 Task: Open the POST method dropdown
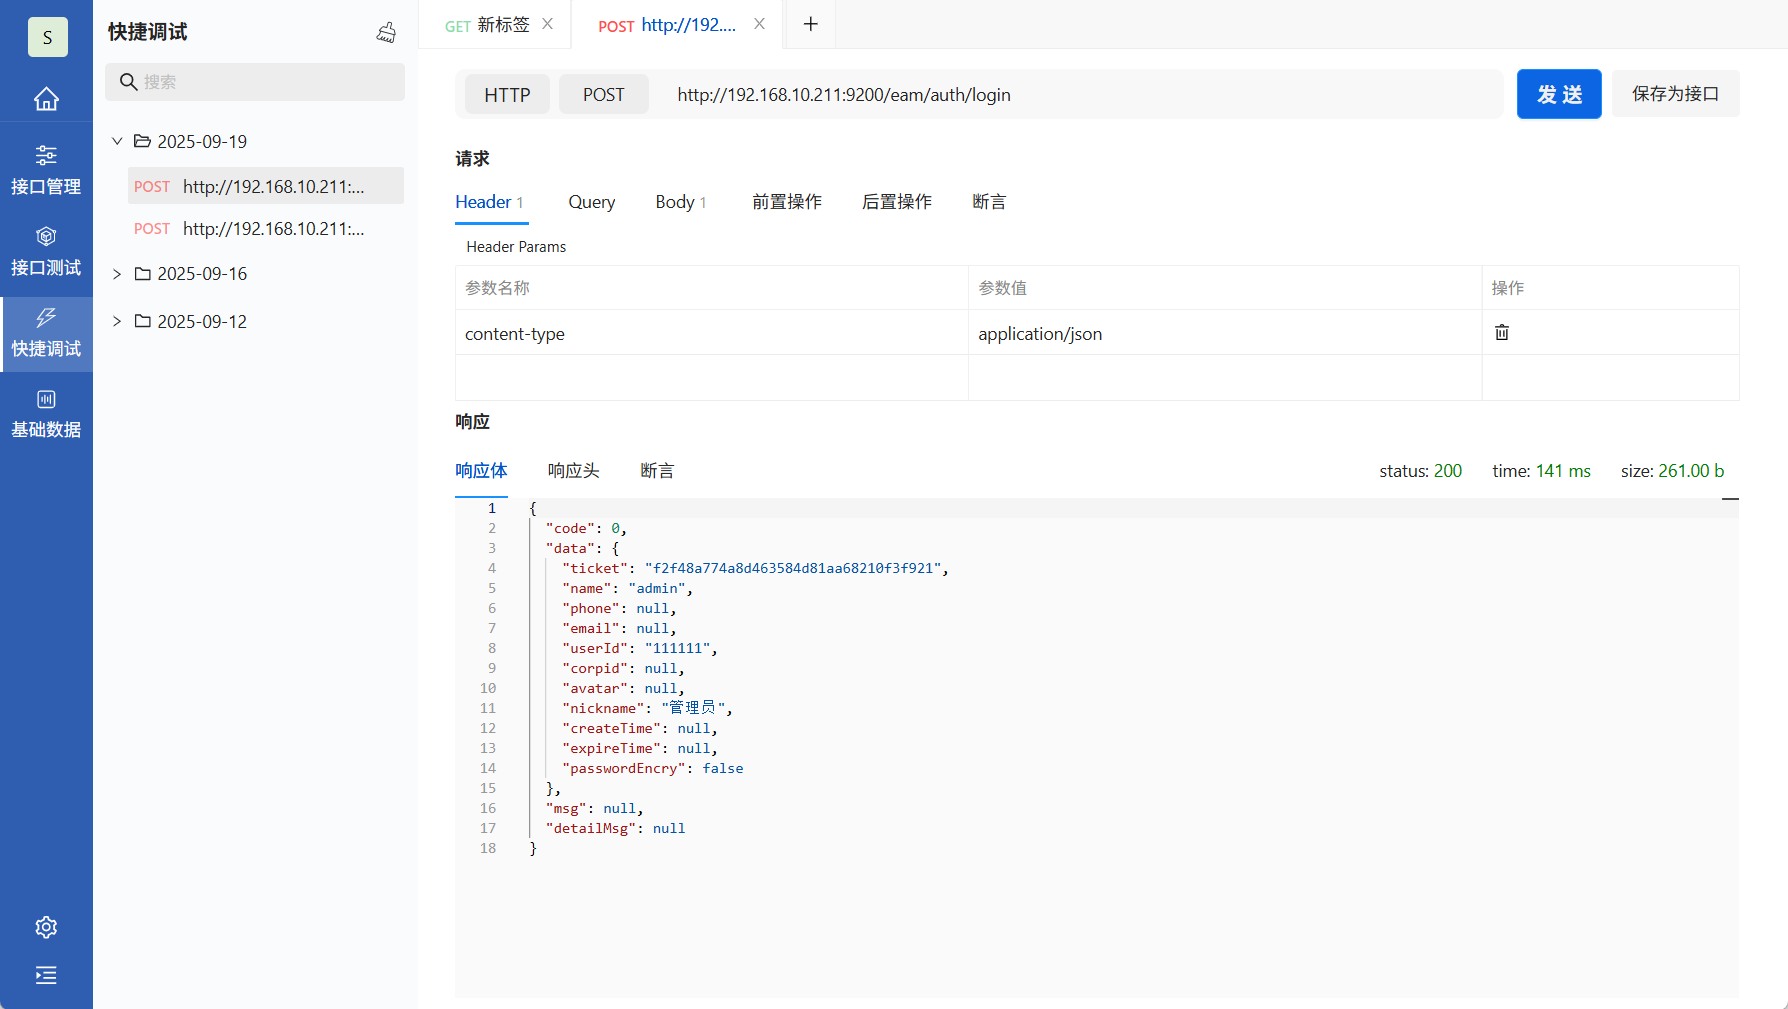click(x=604, y=95)
